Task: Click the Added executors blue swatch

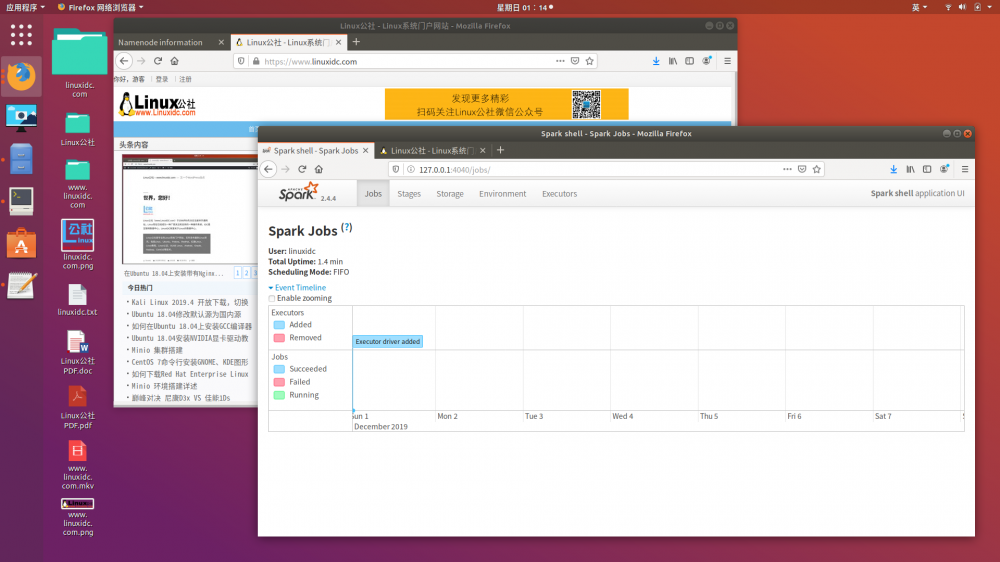Action: point(279,325)
